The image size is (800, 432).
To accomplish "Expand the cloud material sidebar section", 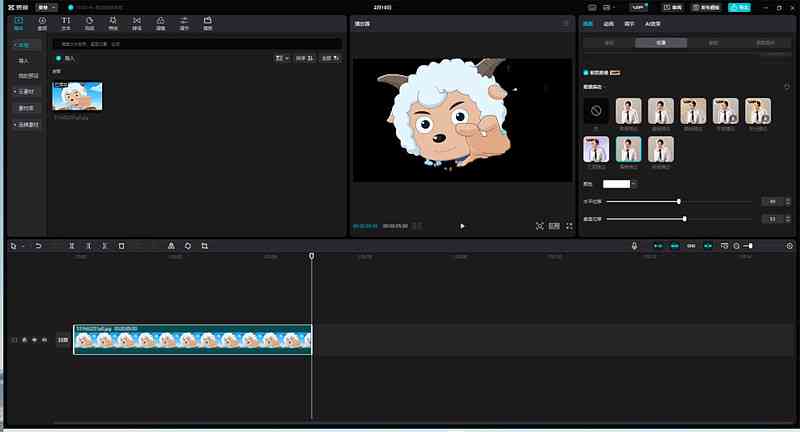I will tap(26, 92).
